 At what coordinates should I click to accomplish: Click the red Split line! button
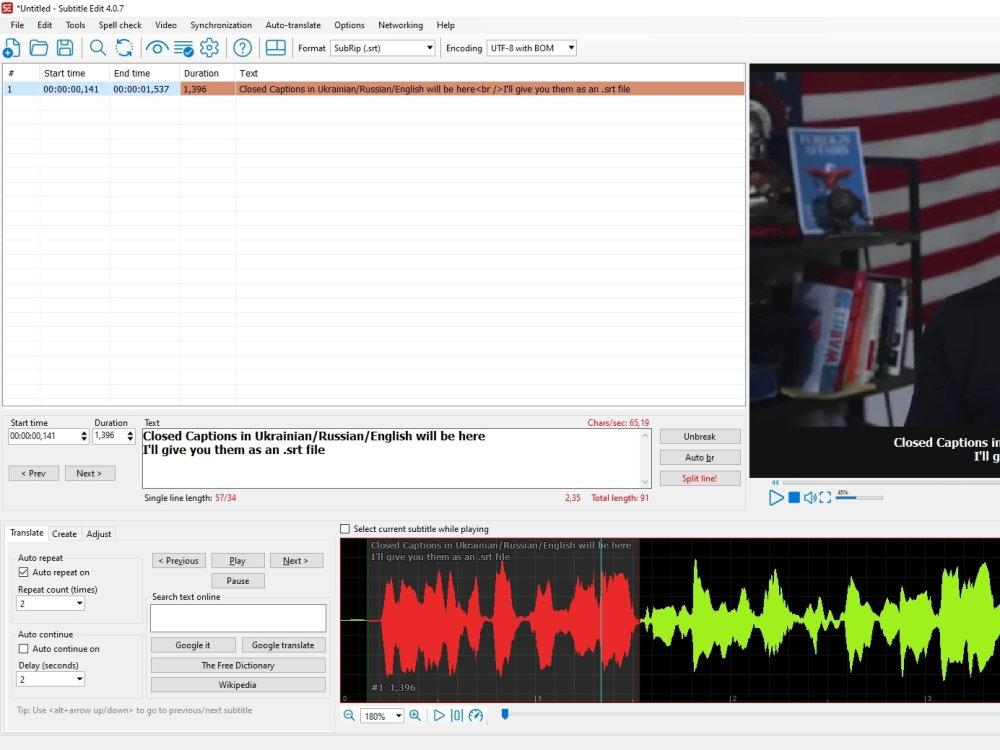tap(700, 478)
